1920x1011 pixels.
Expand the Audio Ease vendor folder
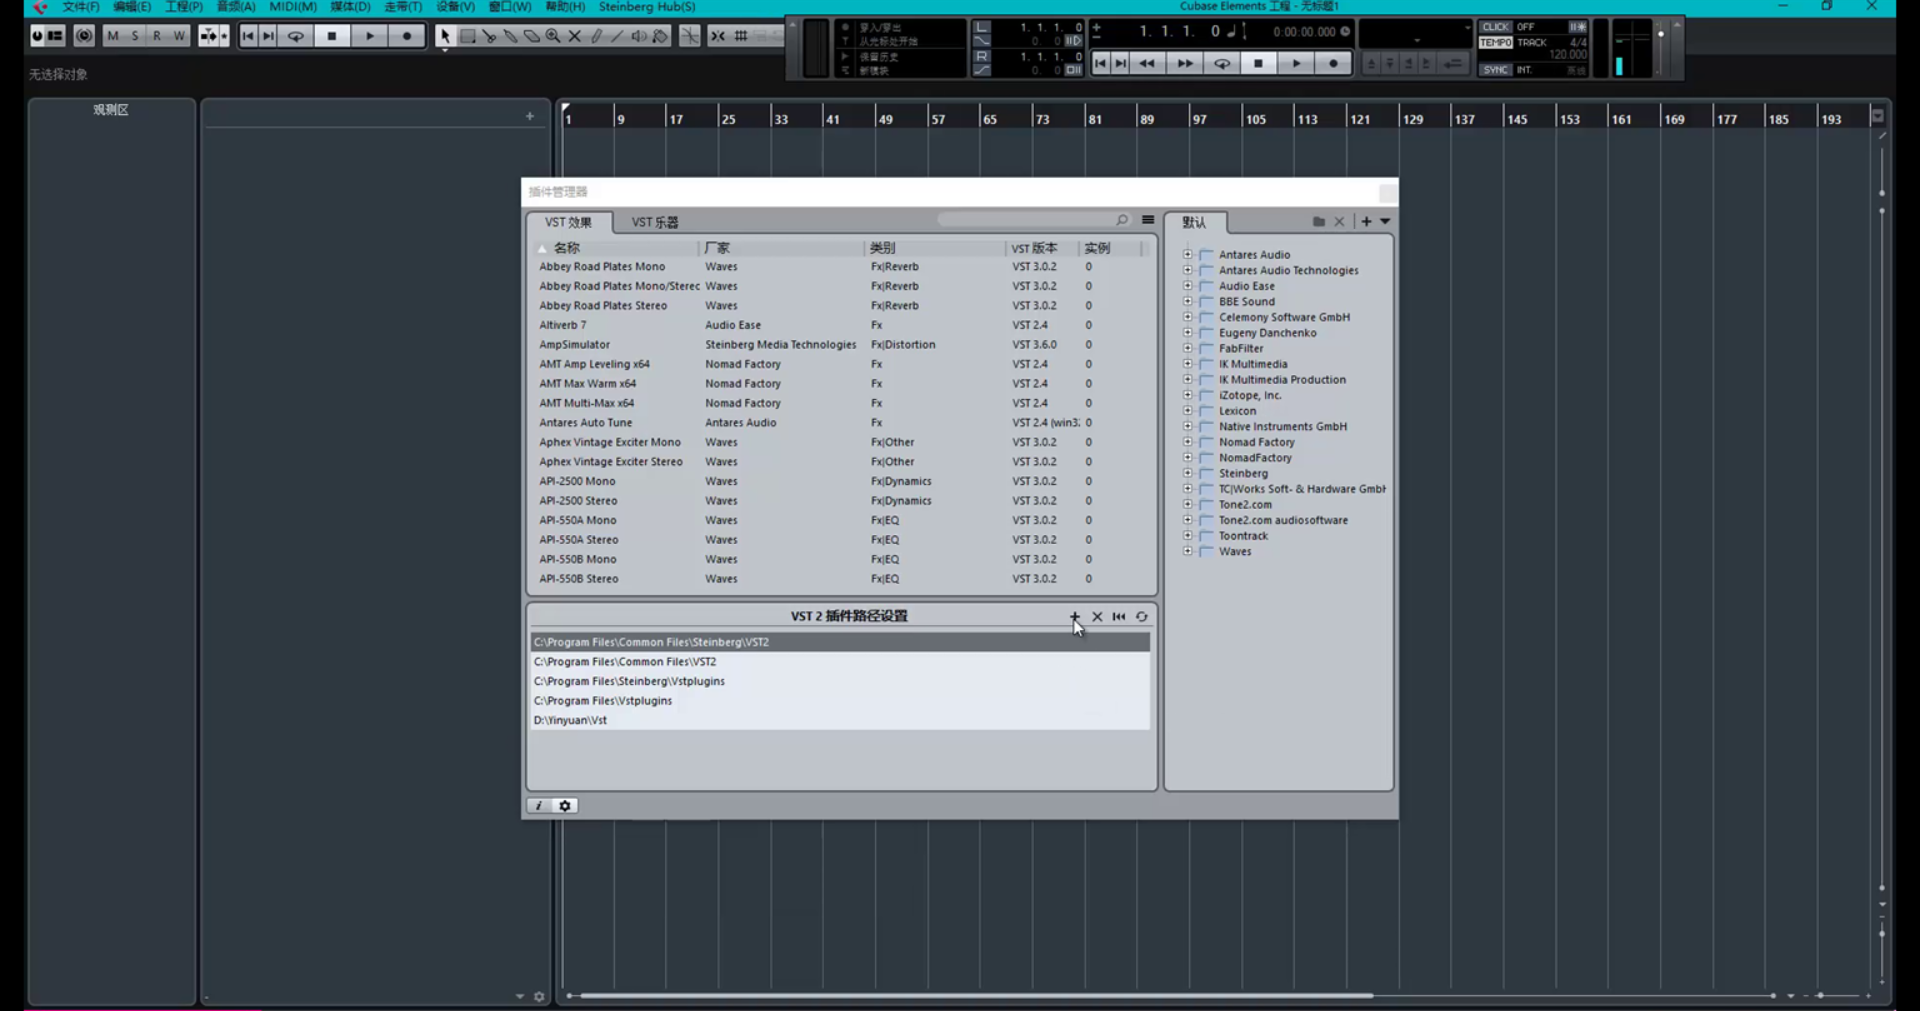(x=1188, y=285)
